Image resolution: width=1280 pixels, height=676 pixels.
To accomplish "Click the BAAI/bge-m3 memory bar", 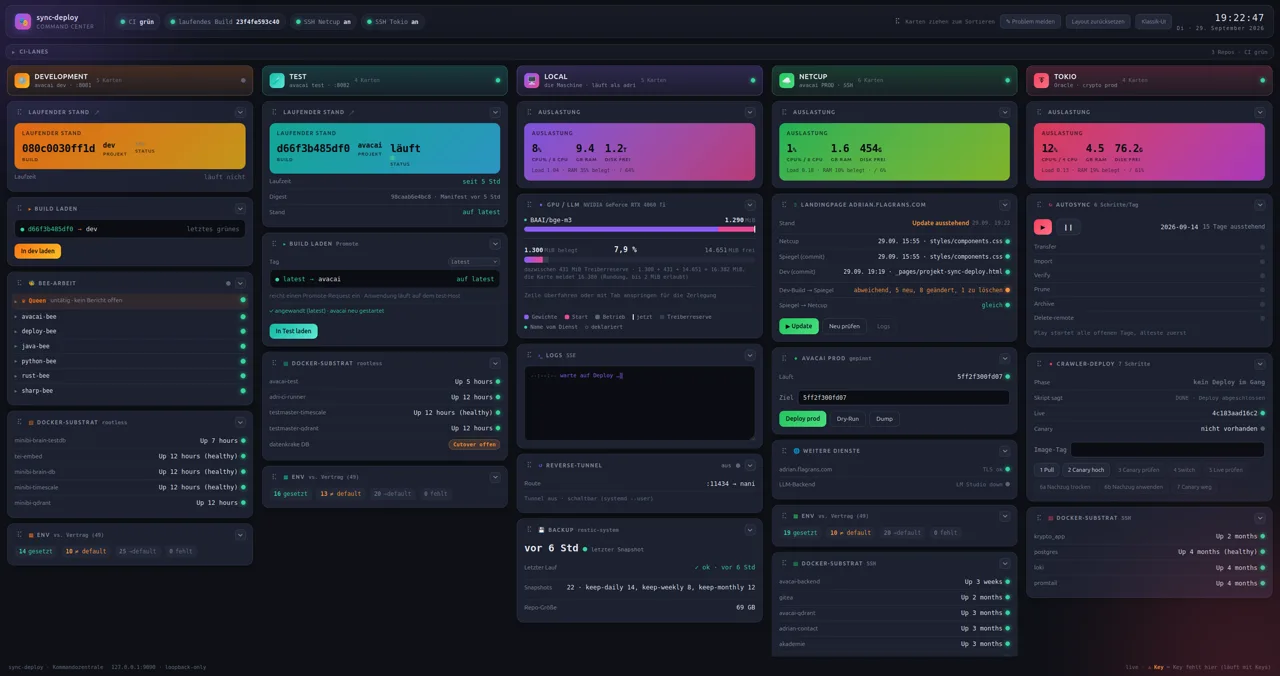I will [x=640, y=229].
